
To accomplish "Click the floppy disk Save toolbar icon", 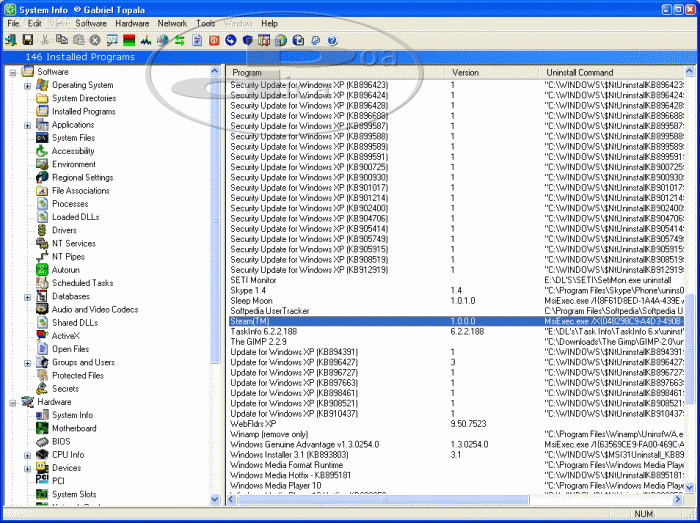I will (28, 40).
